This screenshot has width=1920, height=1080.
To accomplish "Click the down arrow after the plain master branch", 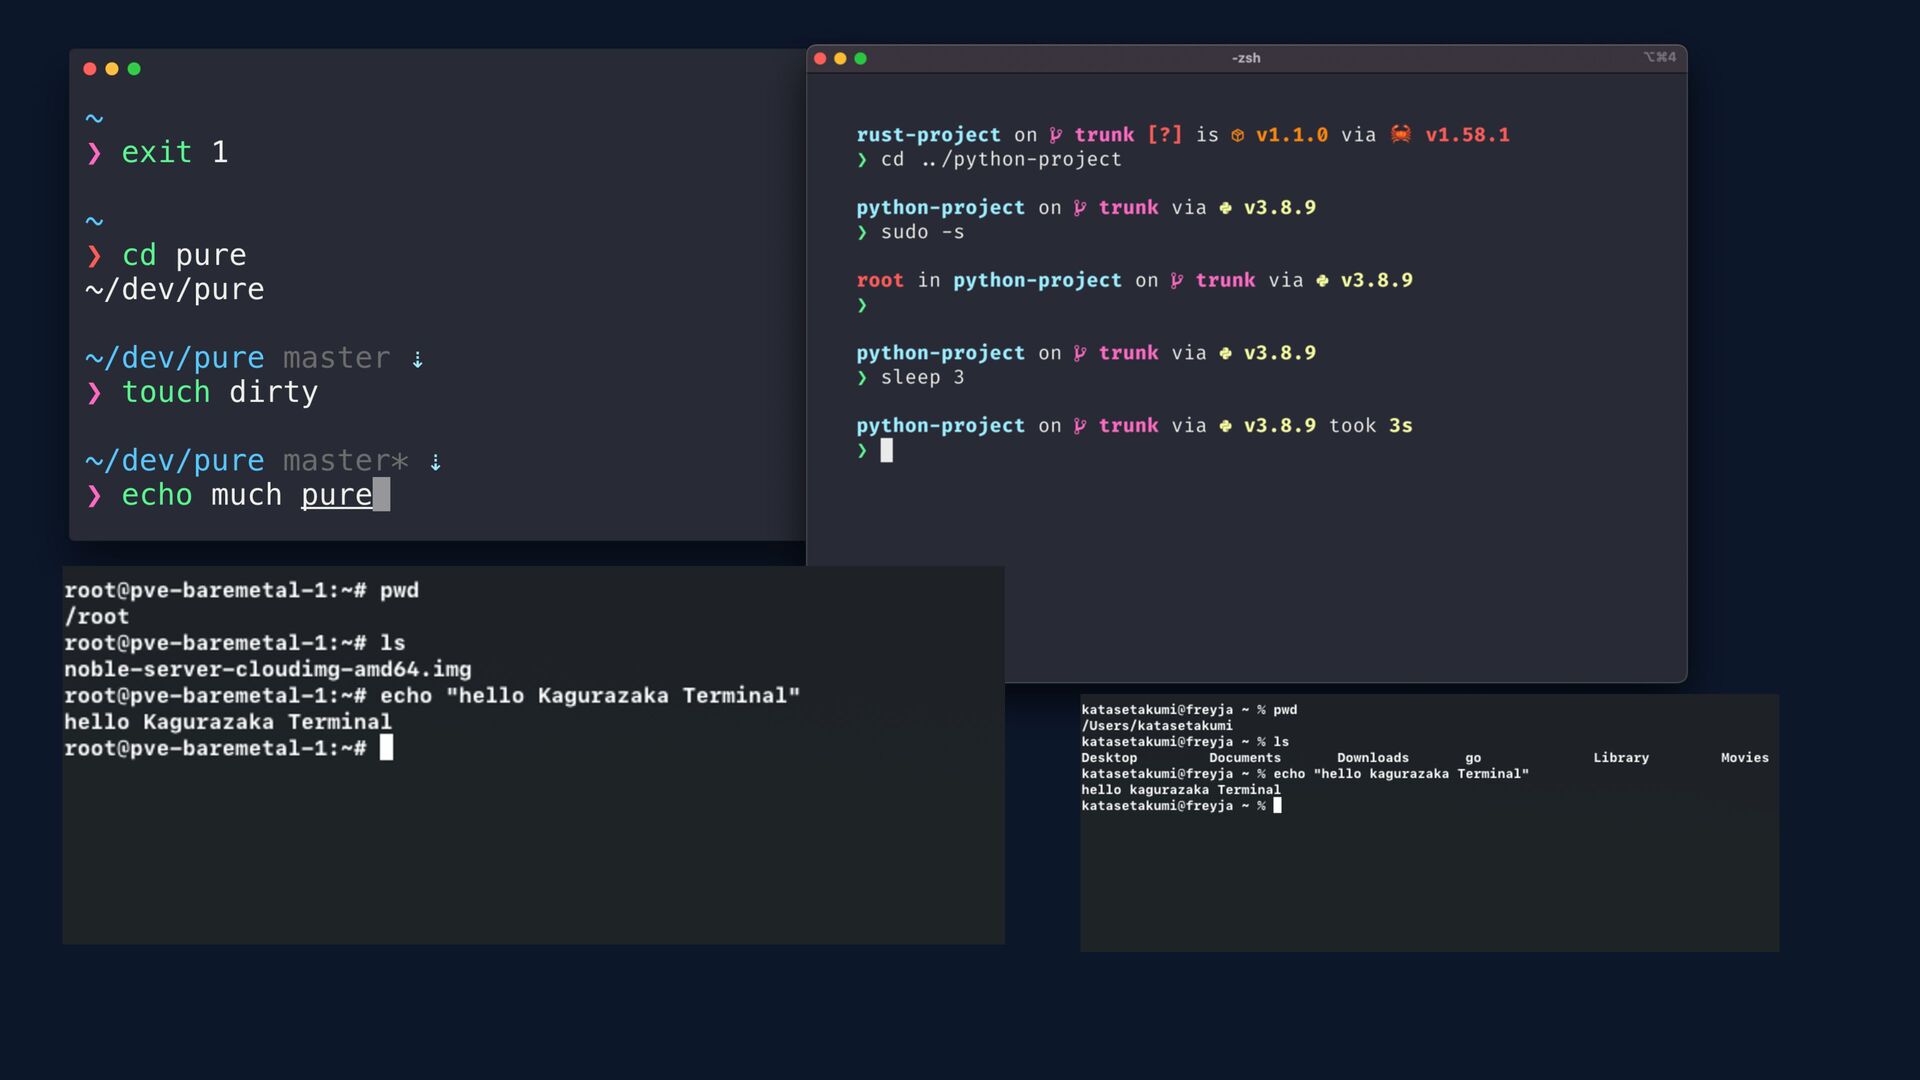I will [x=418, y=359].
